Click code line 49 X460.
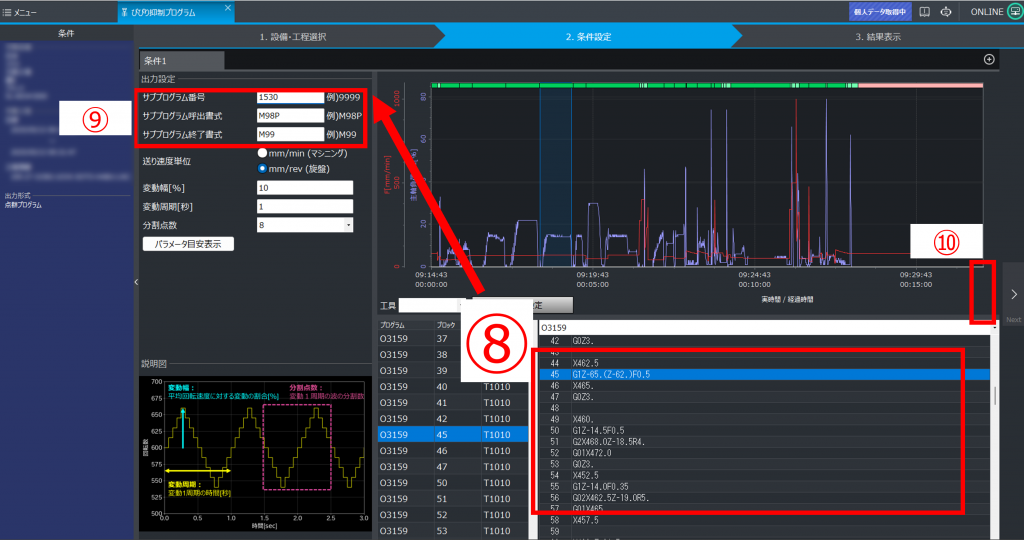Image resolution: width=1024 pixels, height=540 pixels. 764,419
